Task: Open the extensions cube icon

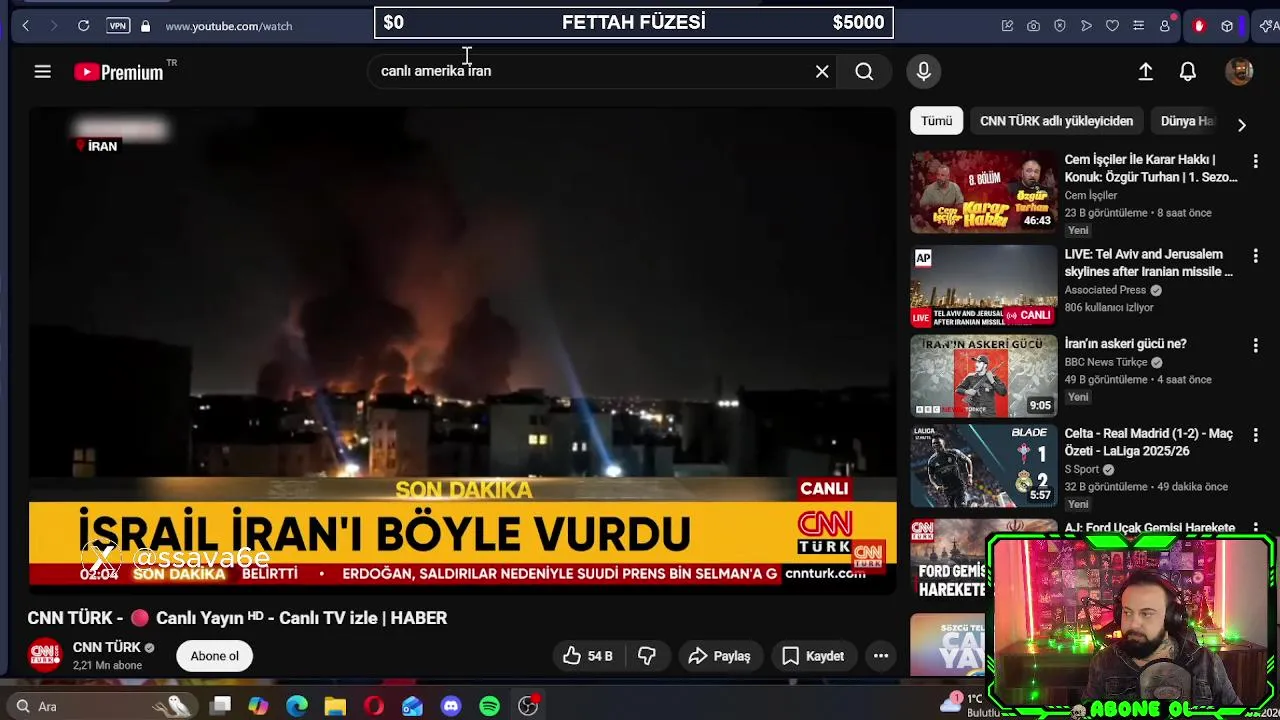Action: point(1227,26)
